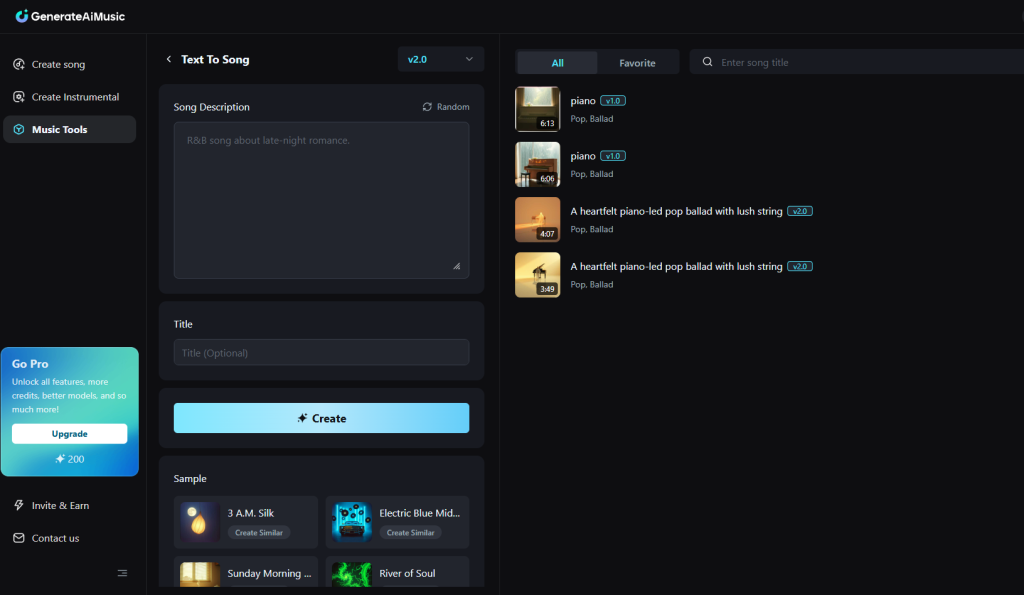
Task: Click the back arrow beside Text To Song
Action: click(169, 59)
